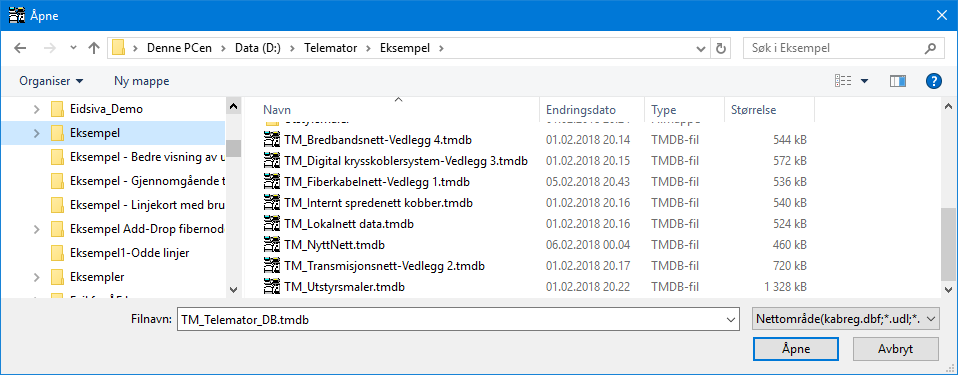Click the Eksempler folder icon in tree

(57, 277)
